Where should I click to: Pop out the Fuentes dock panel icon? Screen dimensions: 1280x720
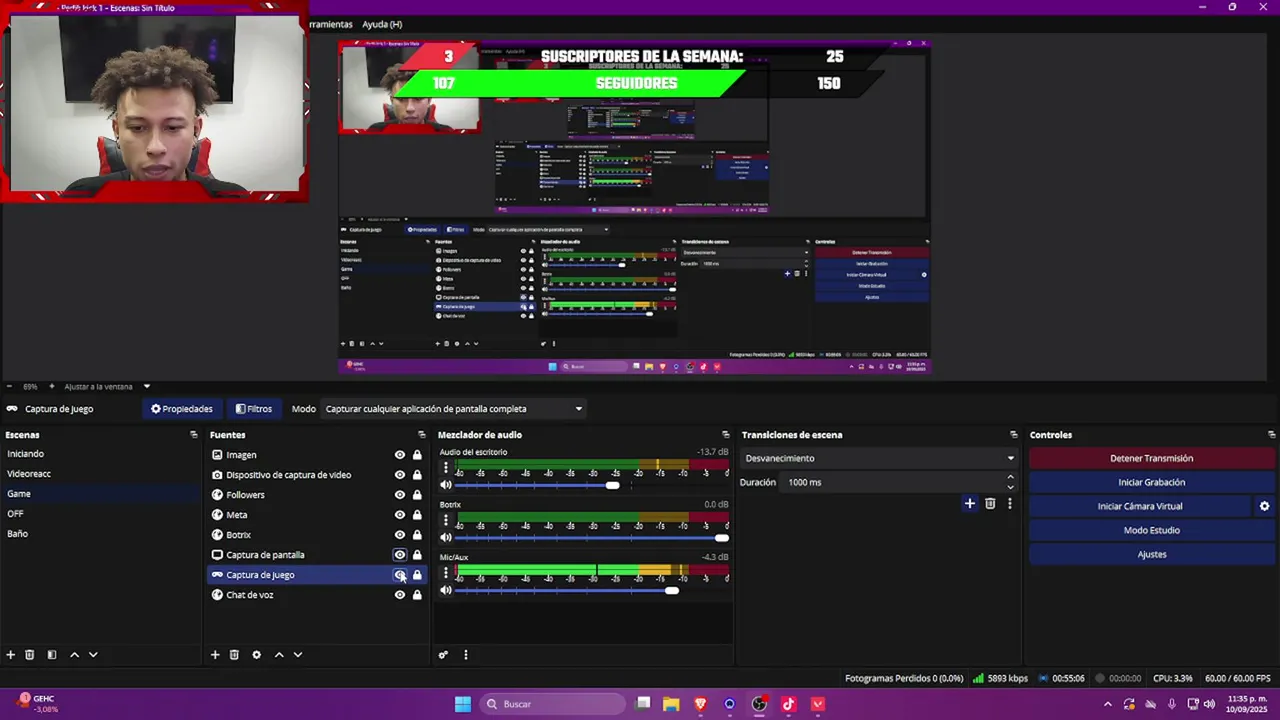coord(422,435)
